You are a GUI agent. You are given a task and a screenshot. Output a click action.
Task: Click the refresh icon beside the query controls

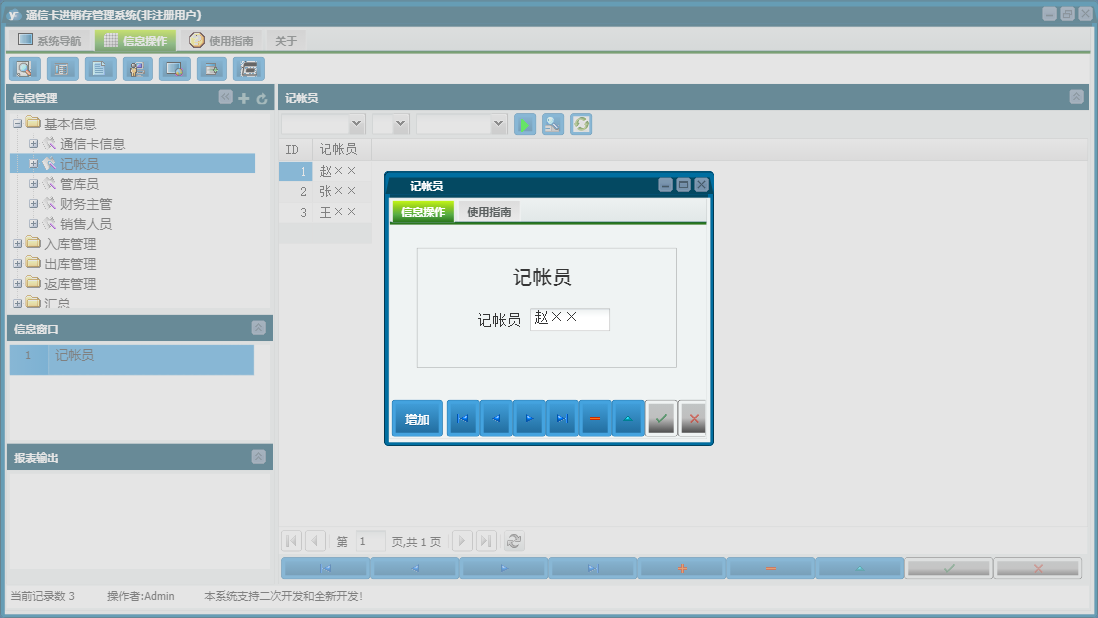(581, 124)
